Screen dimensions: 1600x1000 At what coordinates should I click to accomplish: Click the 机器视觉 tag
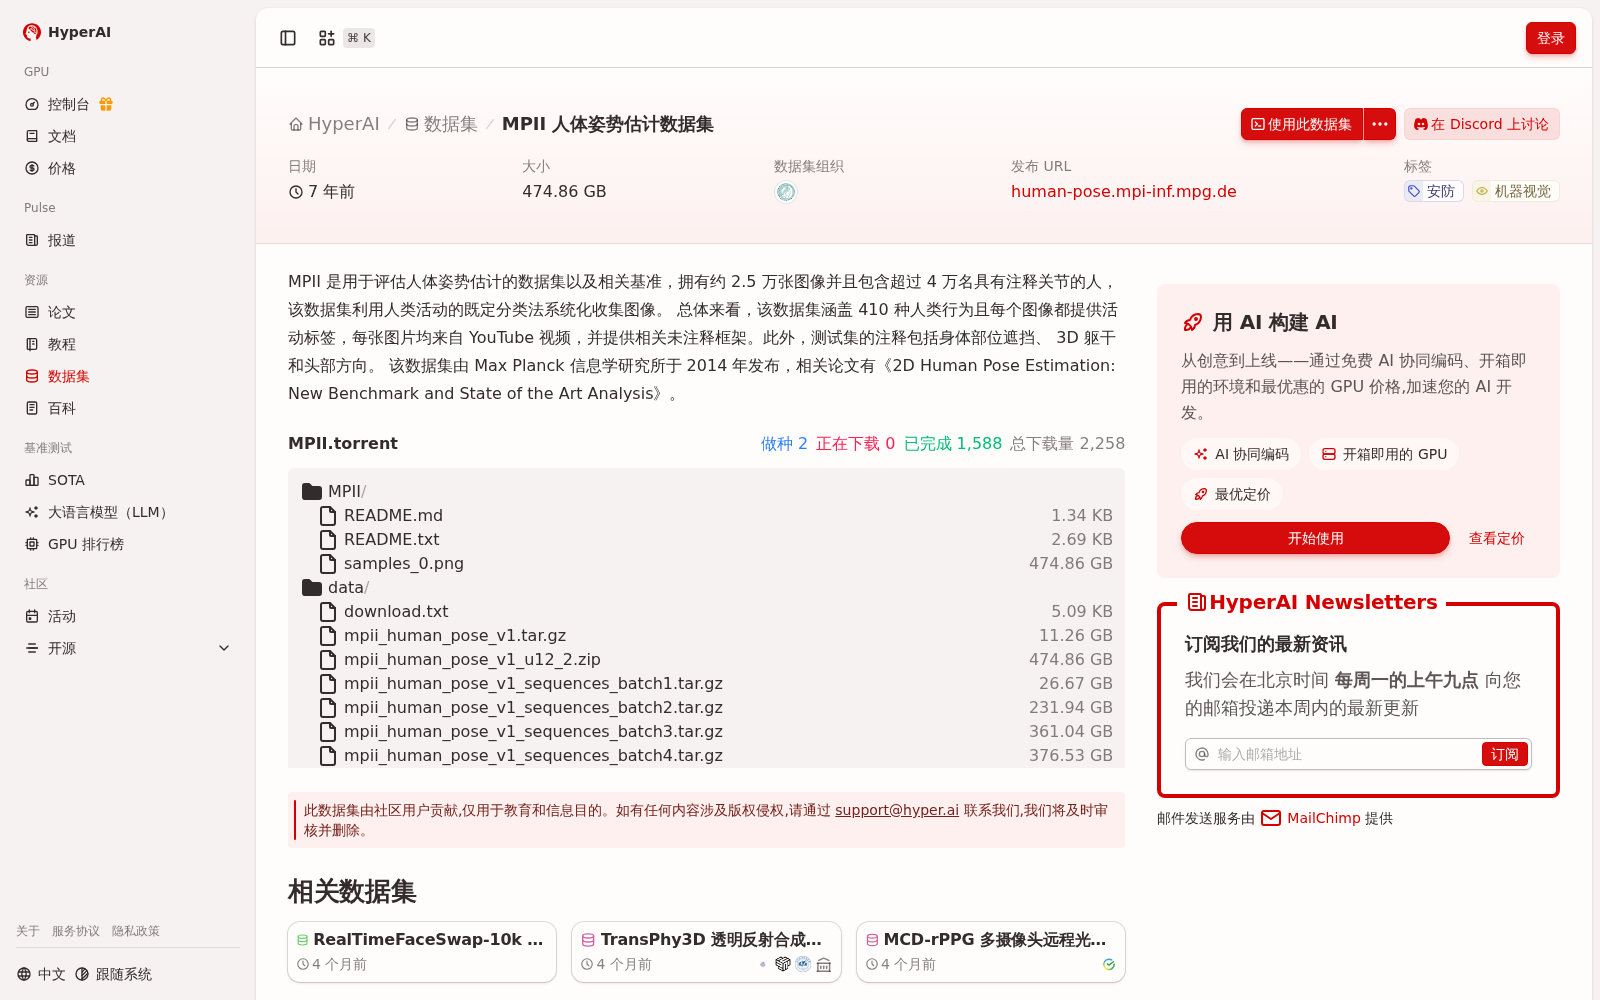[x=1515, y=191]
